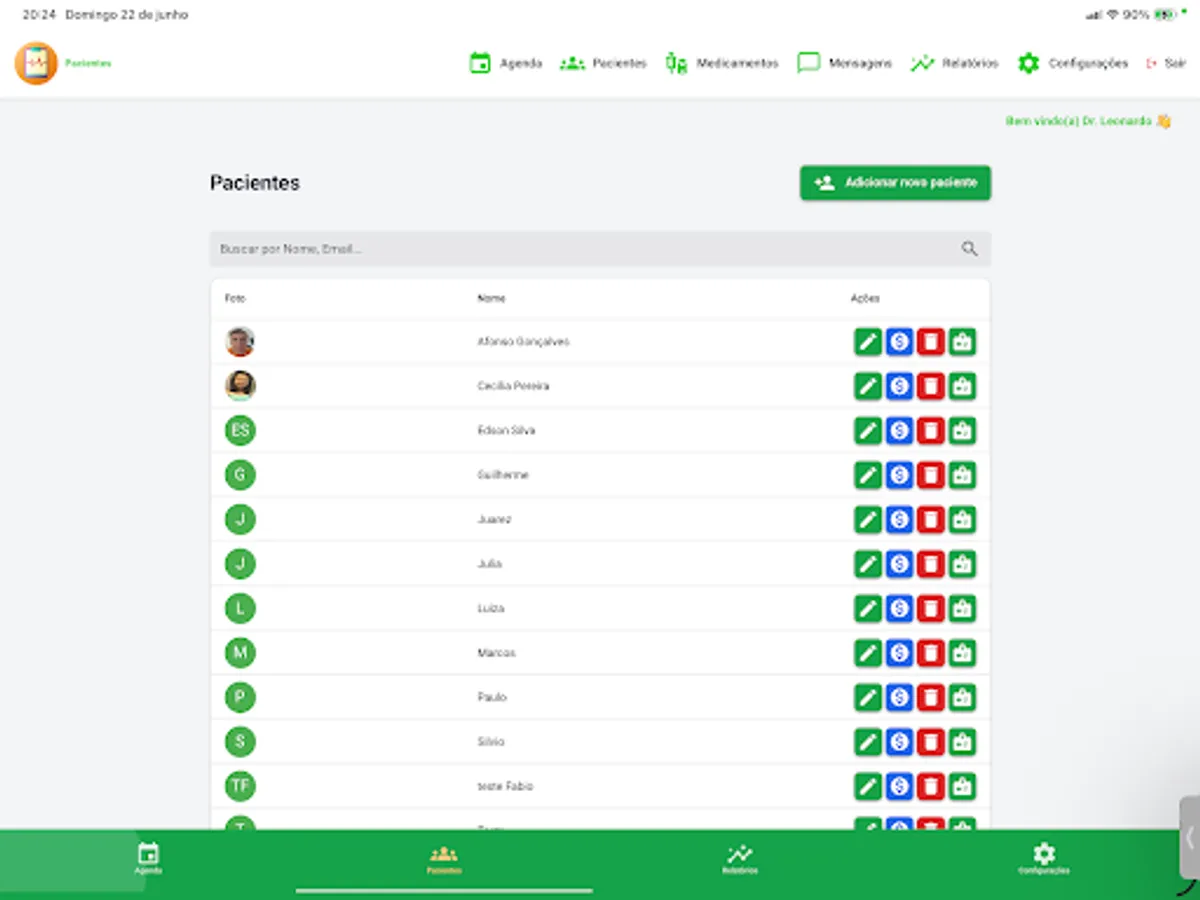Focus the Buscar por Nome, Email field
The height and width of the screenshot is (900, 1200).
600,249
